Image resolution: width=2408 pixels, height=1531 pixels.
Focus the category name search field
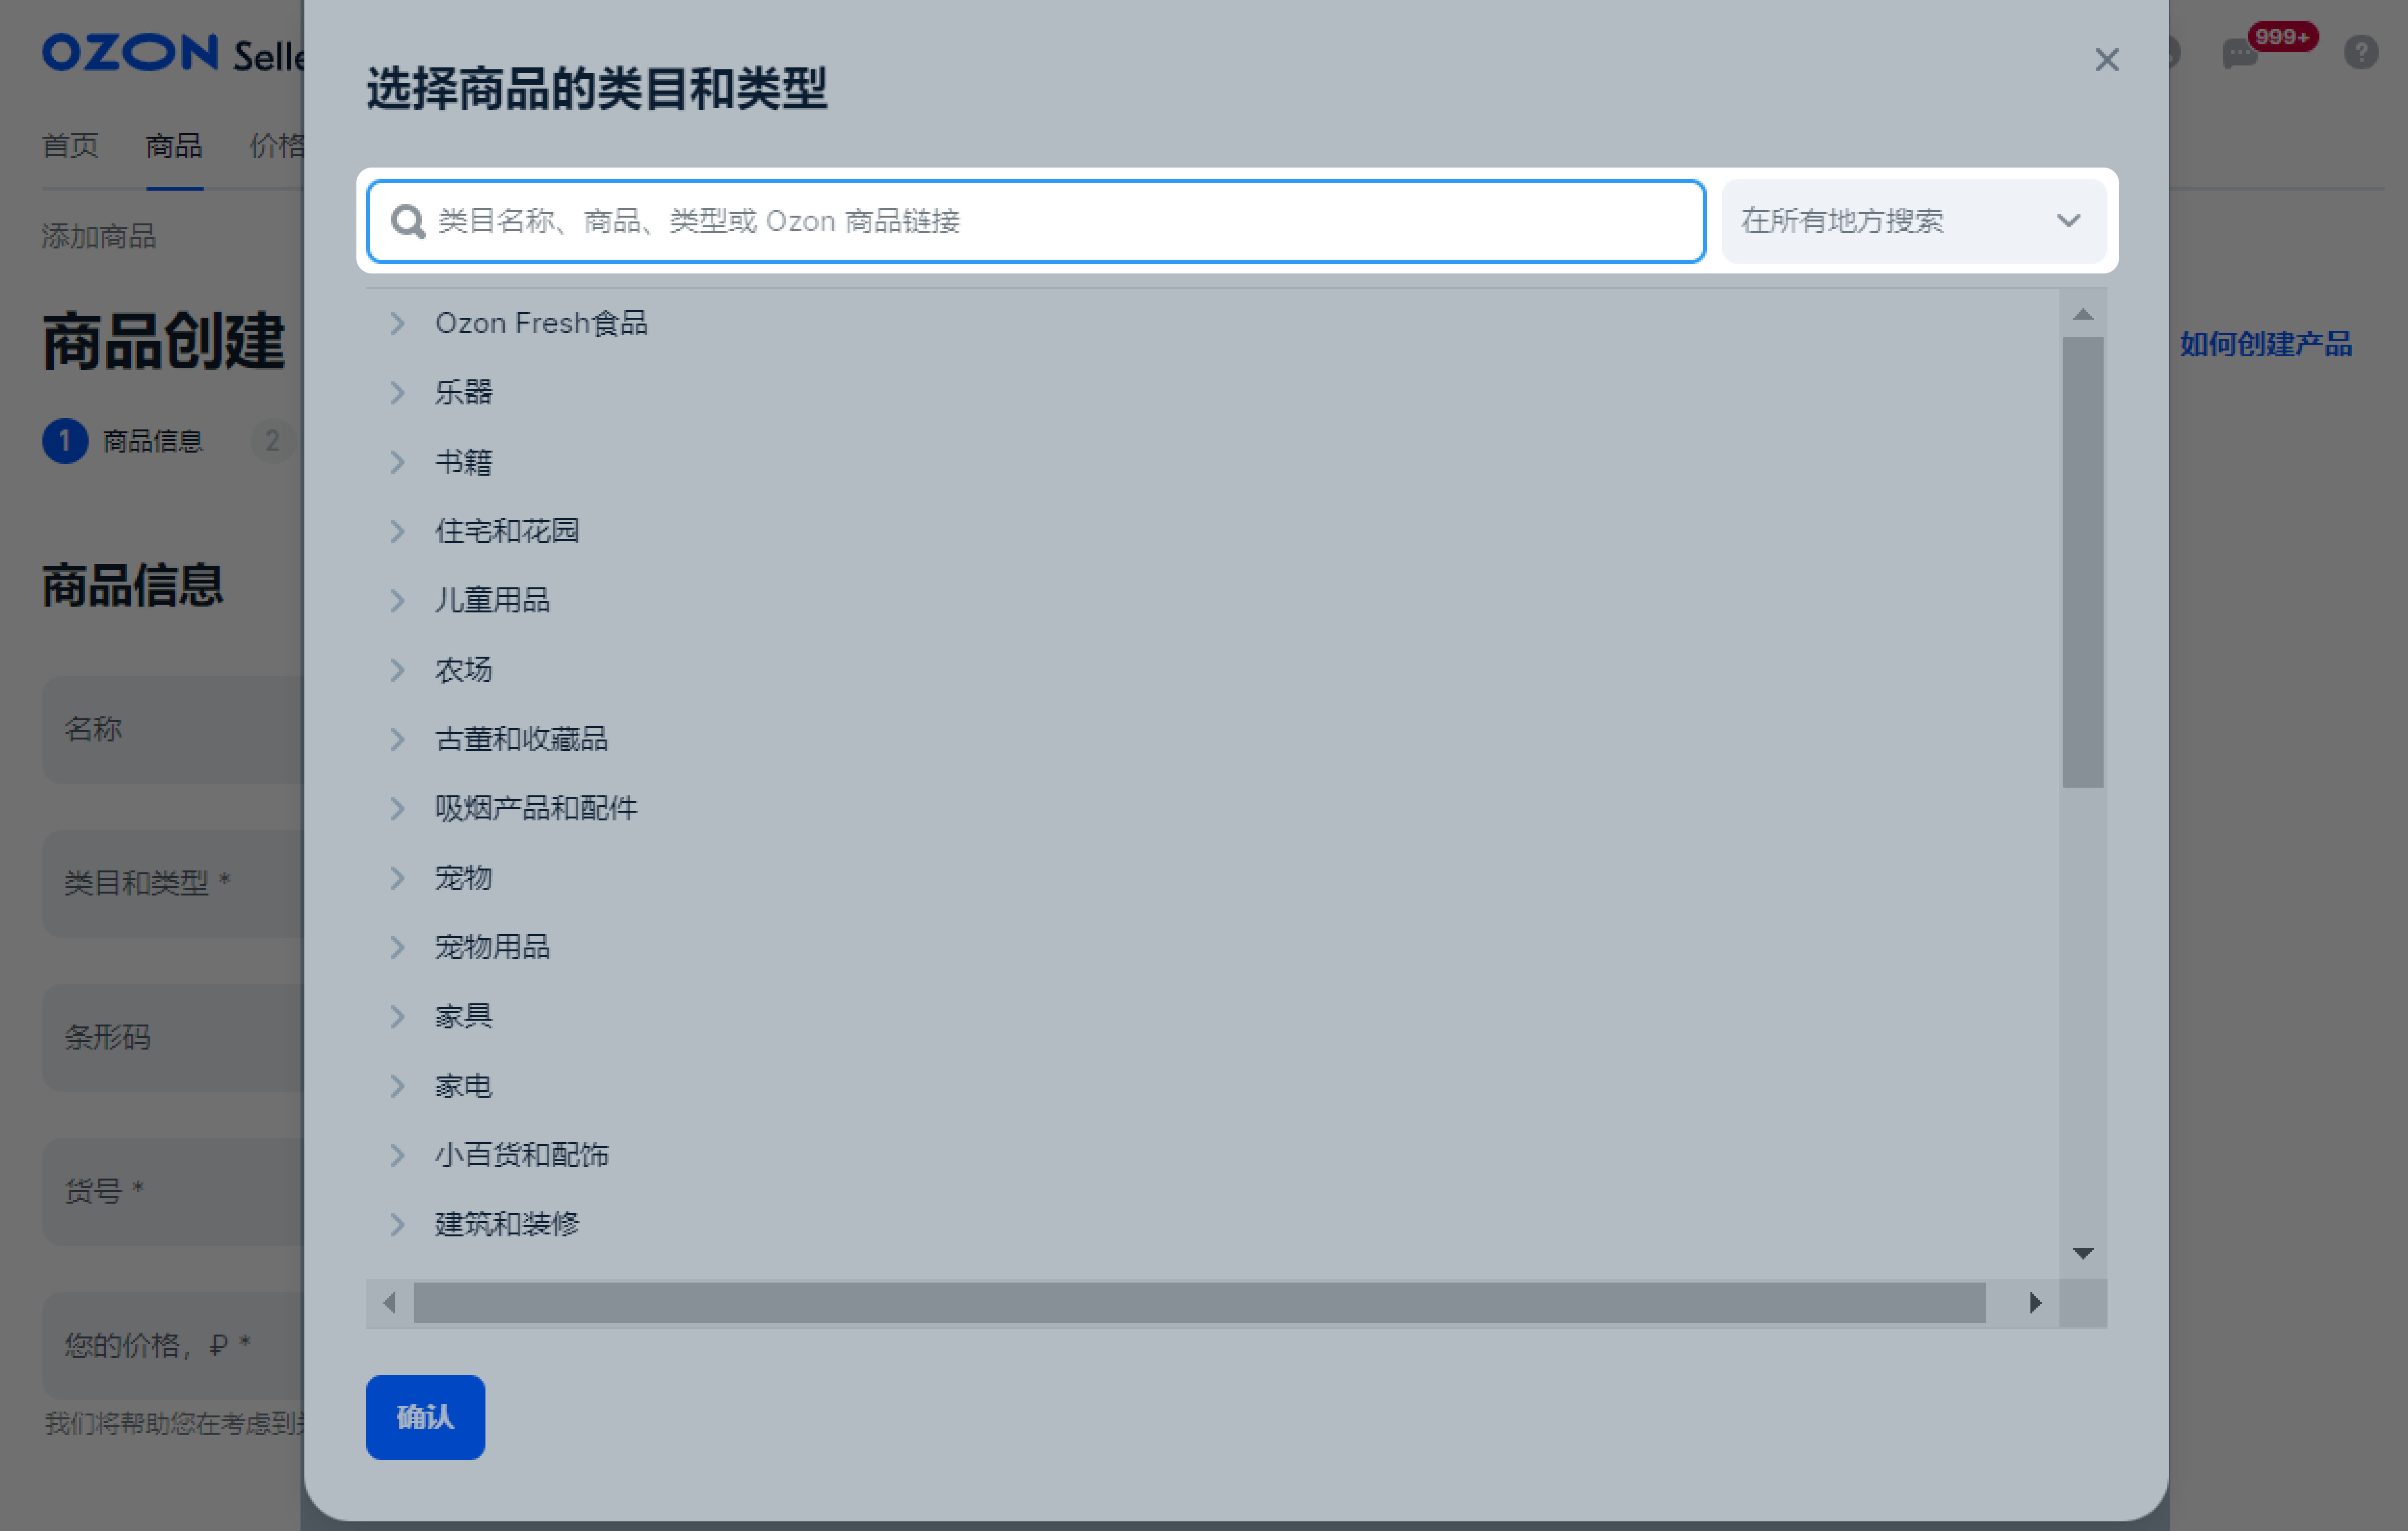pyautogui.click(x=1036, y=221)
